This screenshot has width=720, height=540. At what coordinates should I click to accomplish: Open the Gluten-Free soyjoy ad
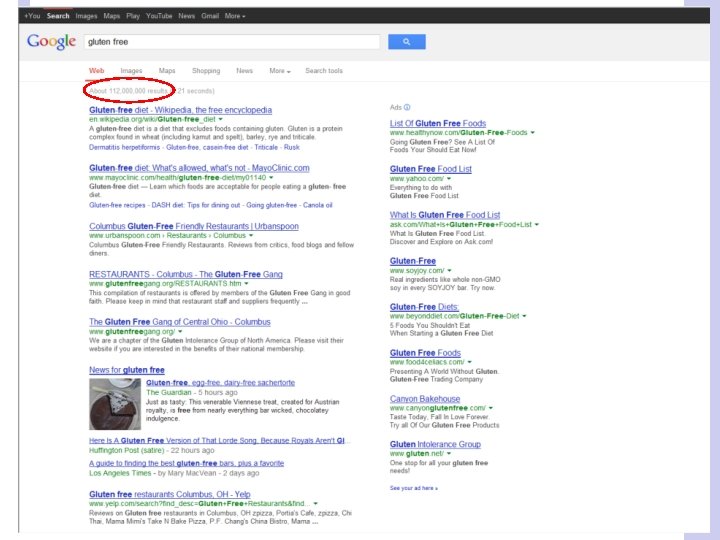[413, 261]
